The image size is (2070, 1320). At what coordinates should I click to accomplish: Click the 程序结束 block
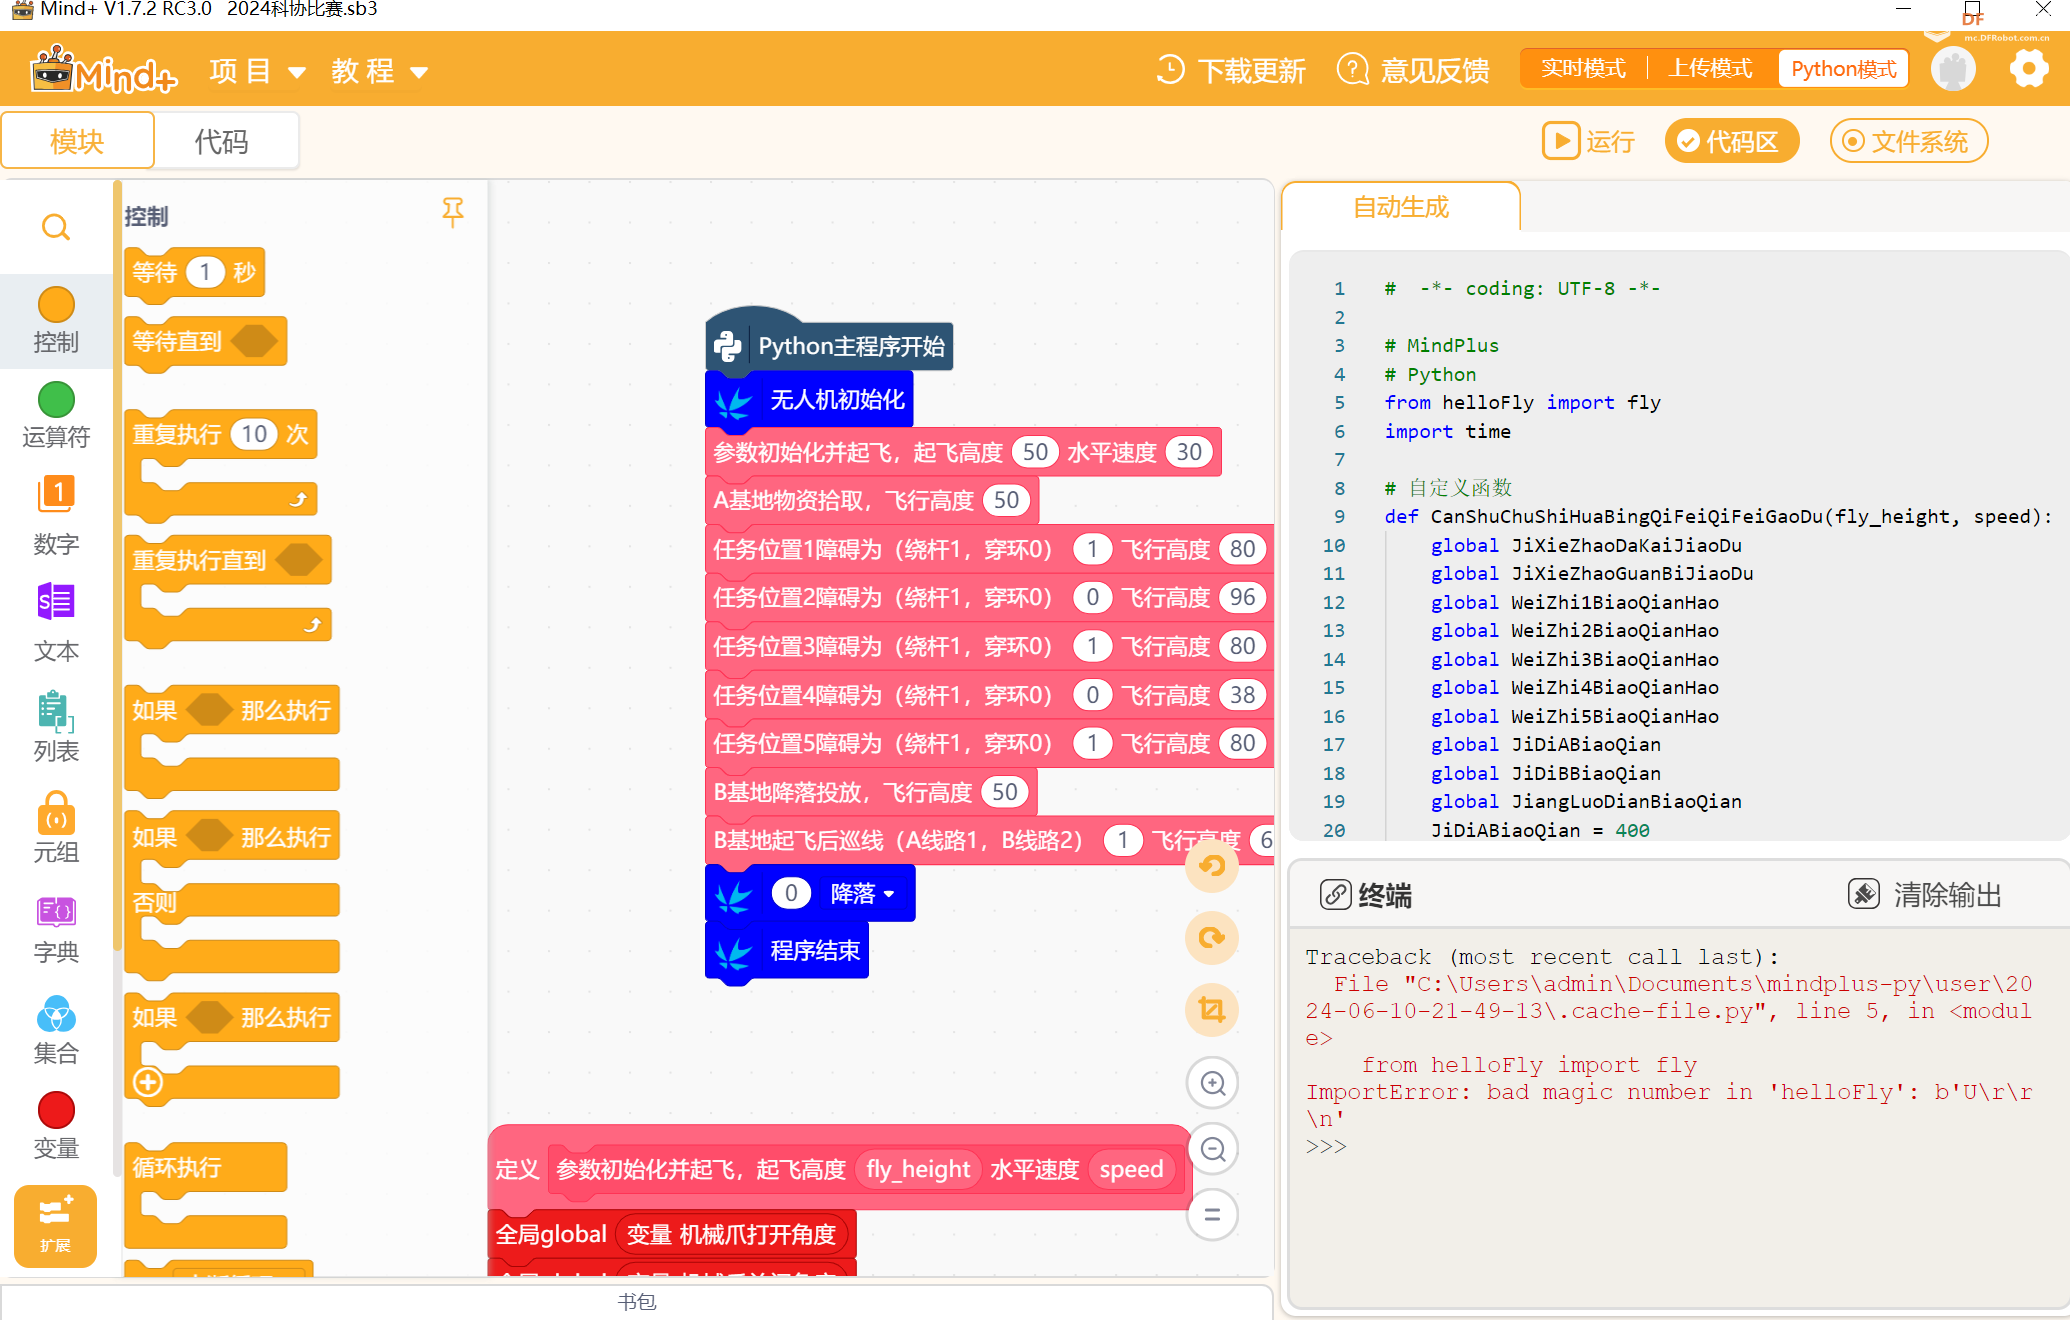pyautogui.click(x=787, y=950)
